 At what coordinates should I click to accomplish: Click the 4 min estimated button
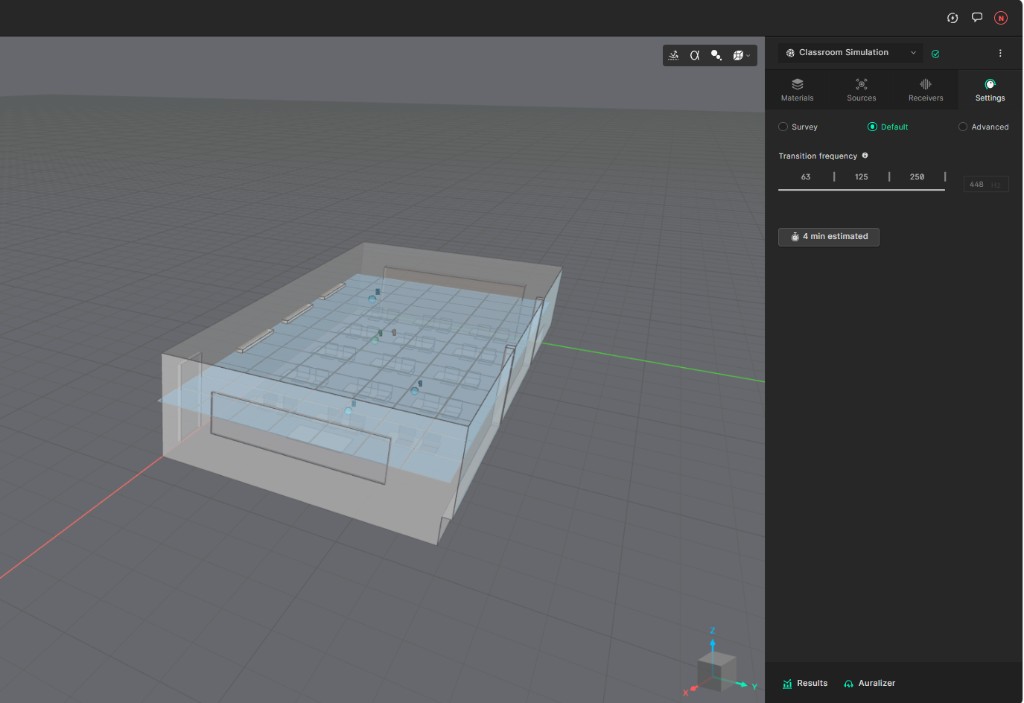pos(828,237)
